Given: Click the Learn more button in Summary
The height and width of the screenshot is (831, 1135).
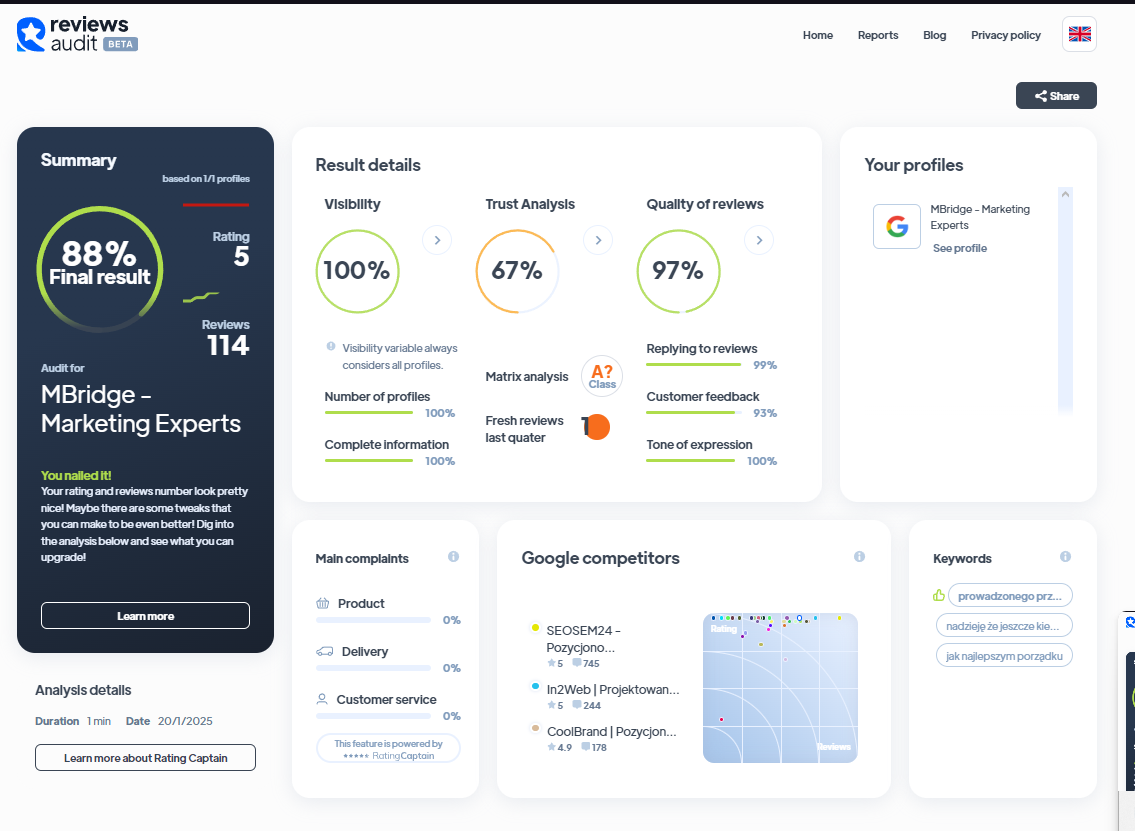Looking at the screenshot, I should [145, 616].
